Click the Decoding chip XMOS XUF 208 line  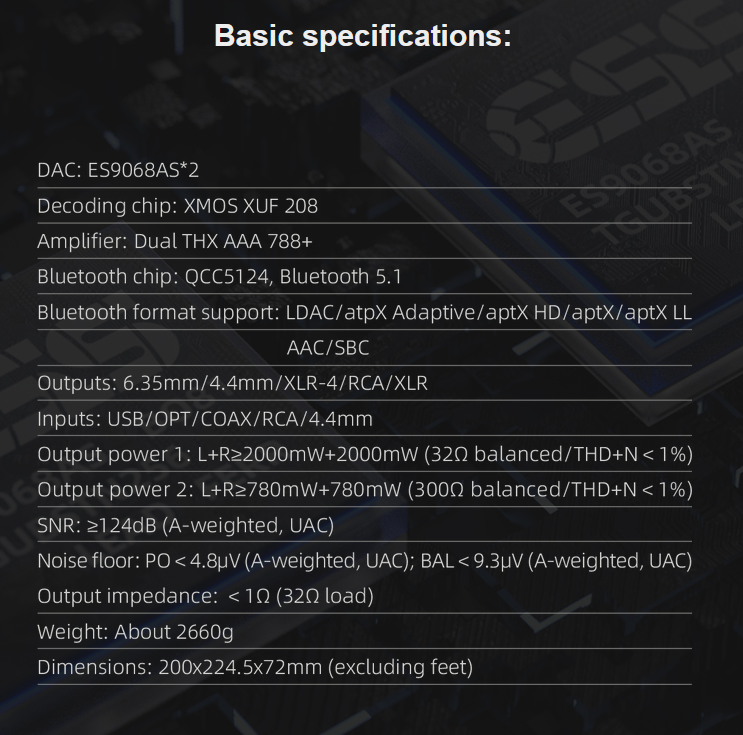(x=177, y=206)
